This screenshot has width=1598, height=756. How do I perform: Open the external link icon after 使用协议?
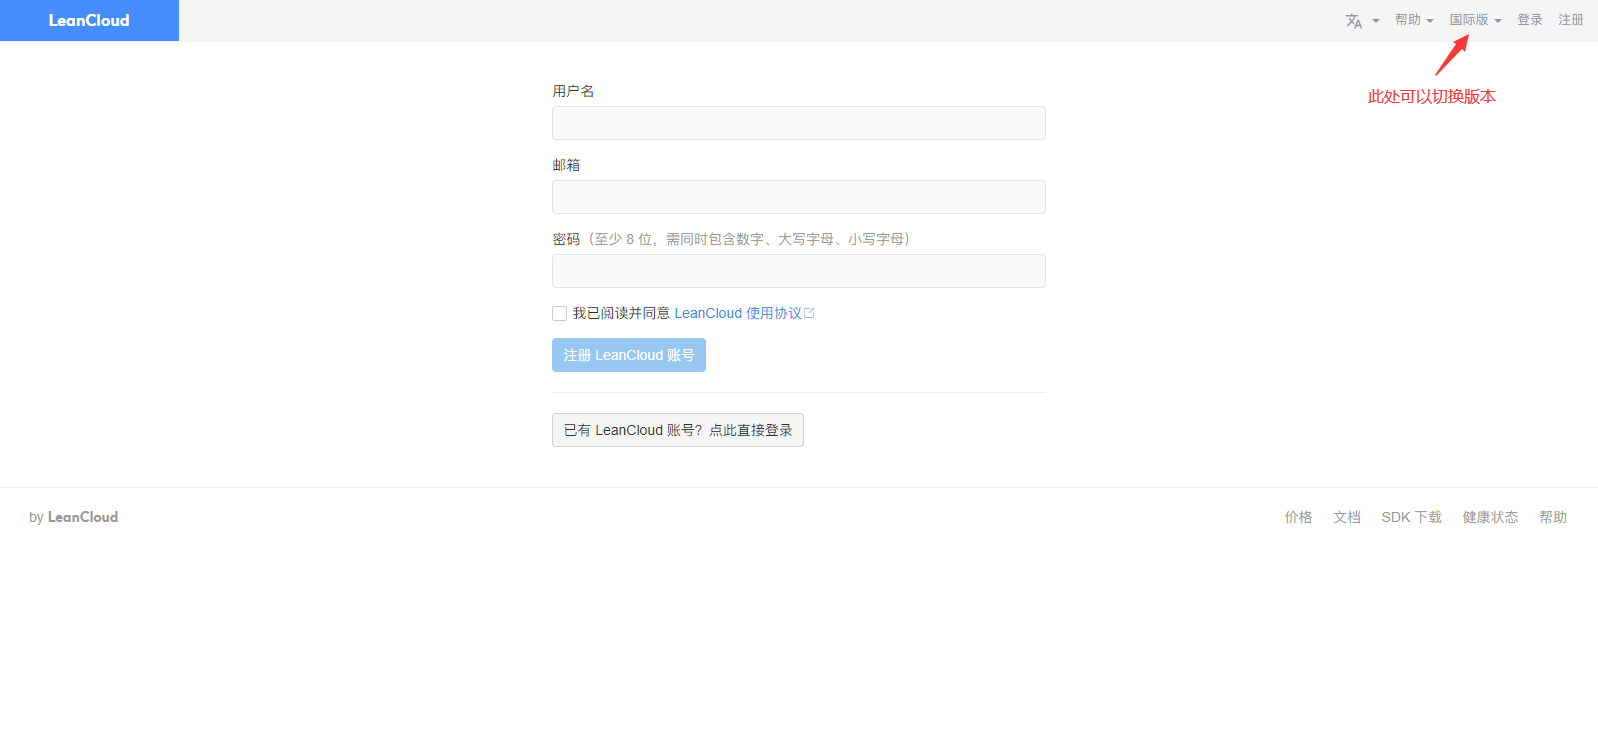click(809, 313)
